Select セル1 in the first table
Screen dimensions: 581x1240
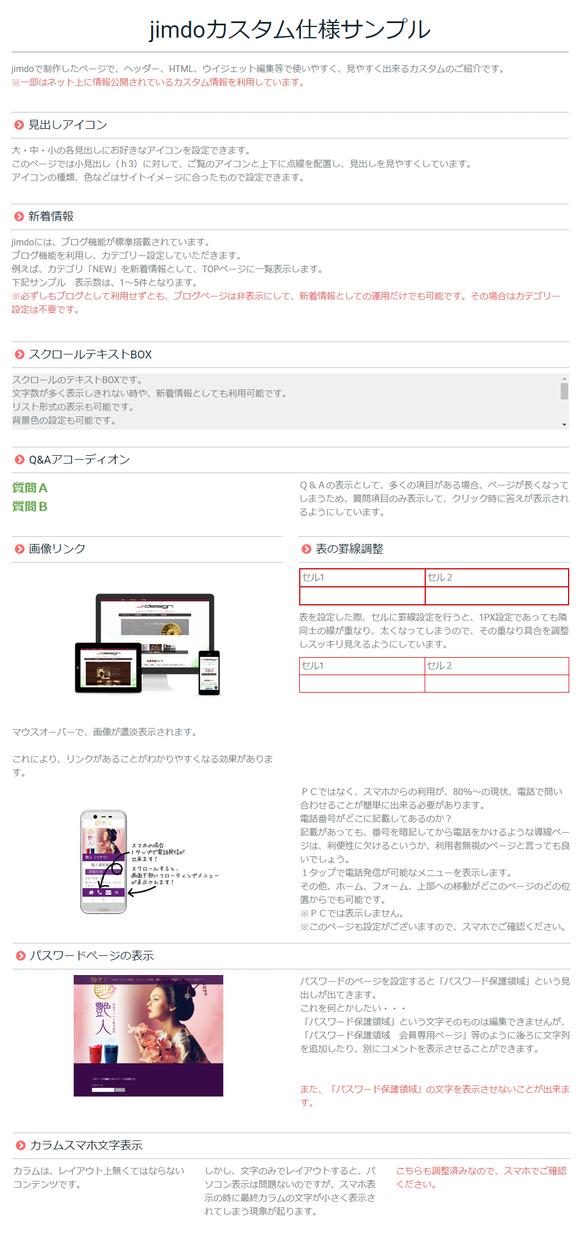tap(362, 577)
